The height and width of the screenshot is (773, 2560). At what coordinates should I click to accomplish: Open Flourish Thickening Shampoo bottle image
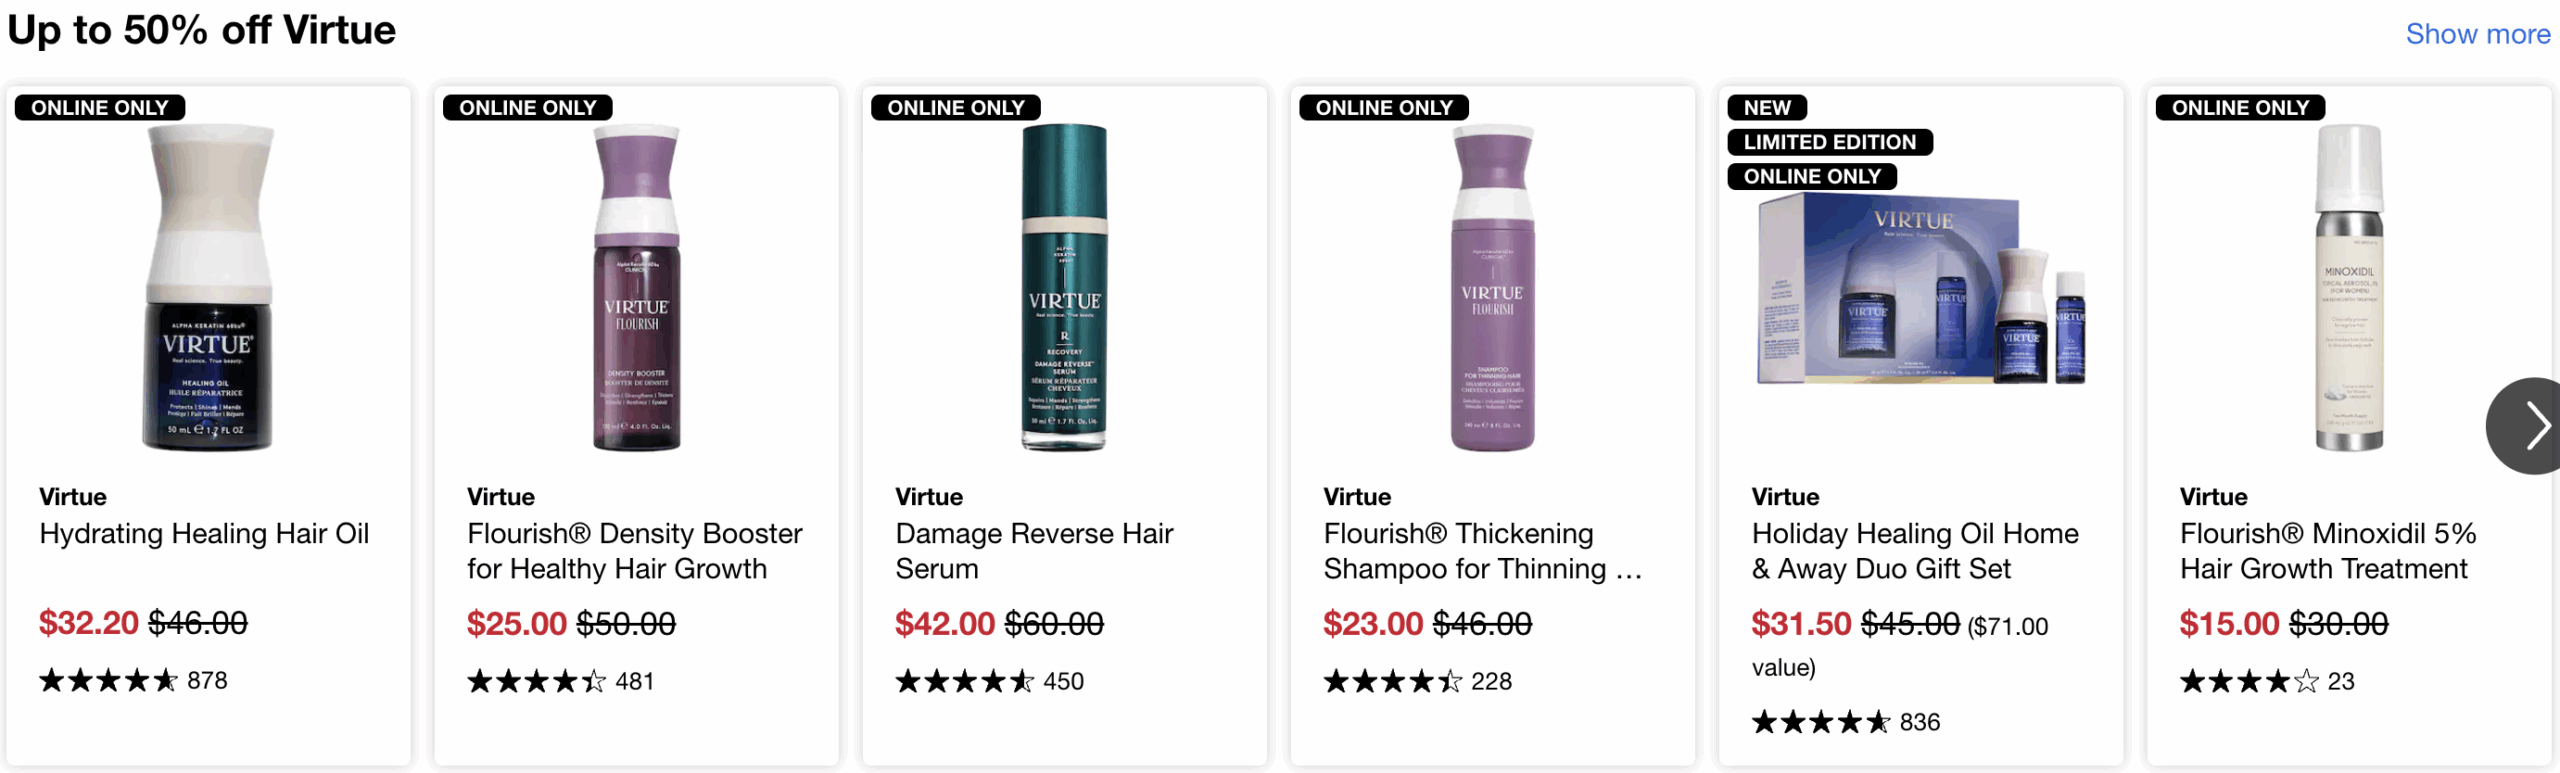point(1492,287)
